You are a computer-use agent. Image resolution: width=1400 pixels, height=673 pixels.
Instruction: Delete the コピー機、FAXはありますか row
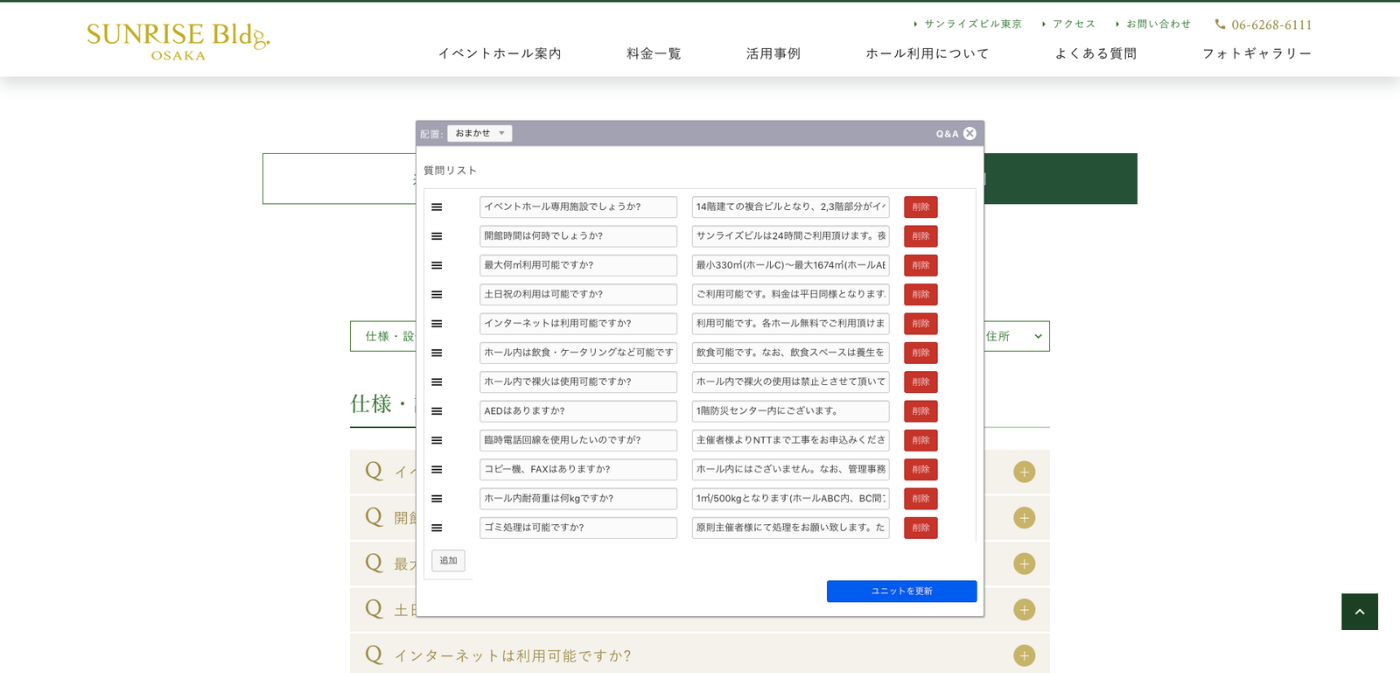[920, 469]
